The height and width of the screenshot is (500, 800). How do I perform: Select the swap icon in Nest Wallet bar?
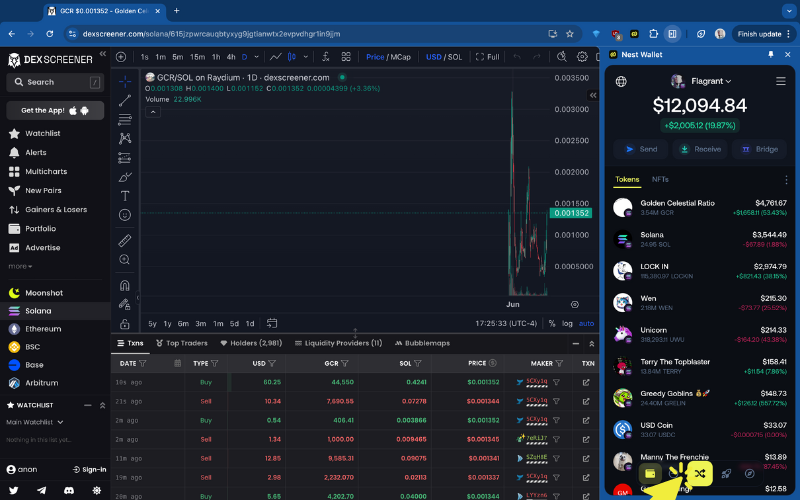click(x=699, y=473)
